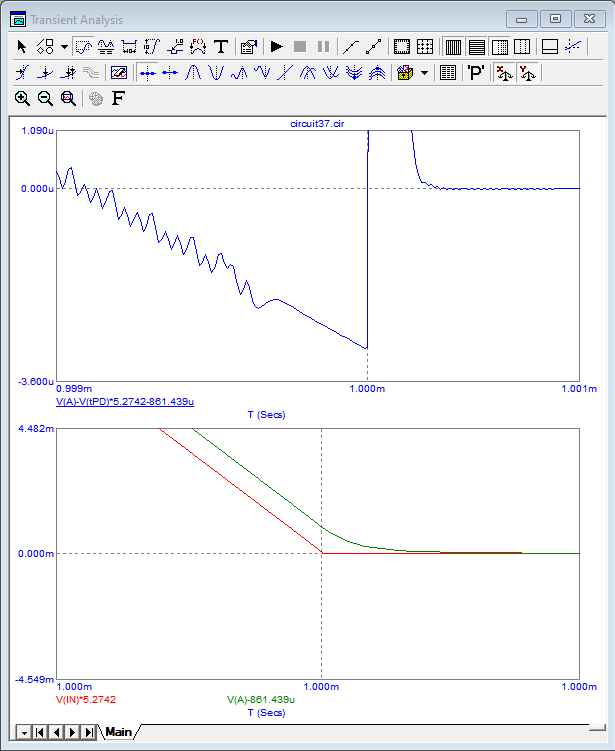Go to next simulation data point

(22, 73)
